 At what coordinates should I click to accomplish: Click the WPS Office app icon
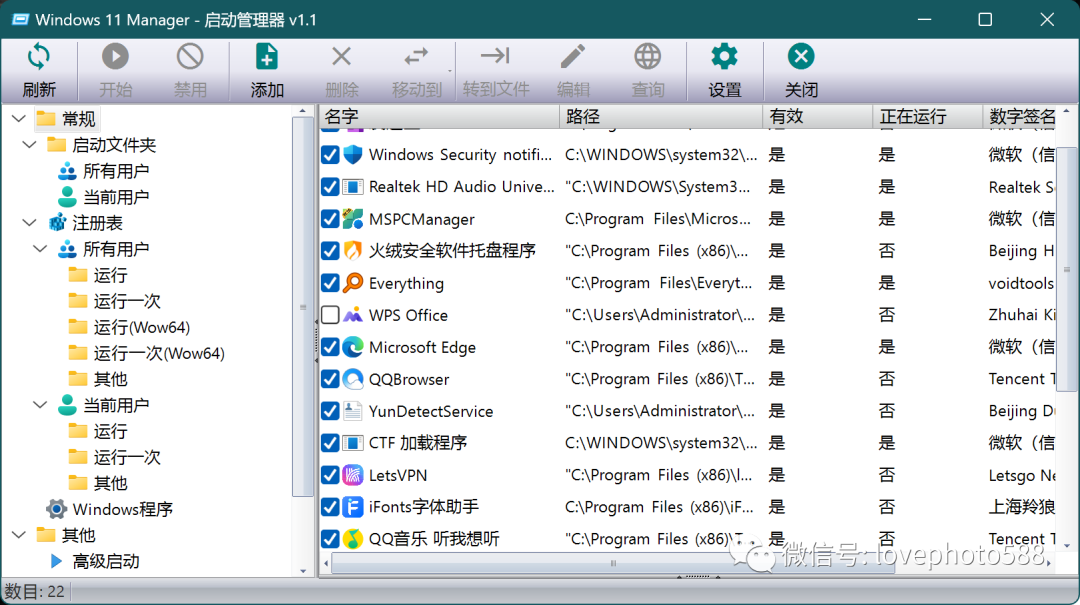point(353,315)
